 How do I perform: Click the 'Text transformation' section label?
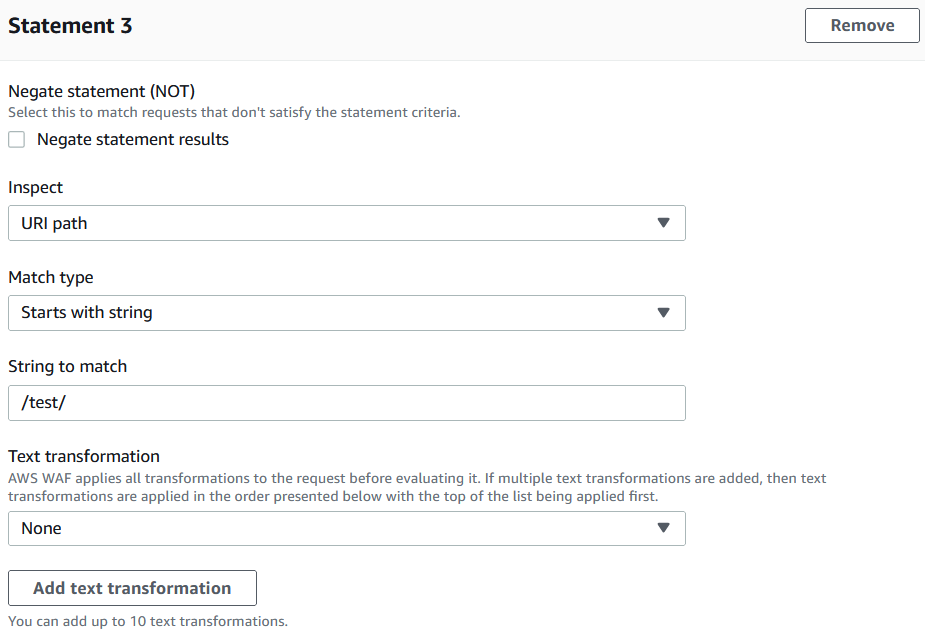pos(84,456)
